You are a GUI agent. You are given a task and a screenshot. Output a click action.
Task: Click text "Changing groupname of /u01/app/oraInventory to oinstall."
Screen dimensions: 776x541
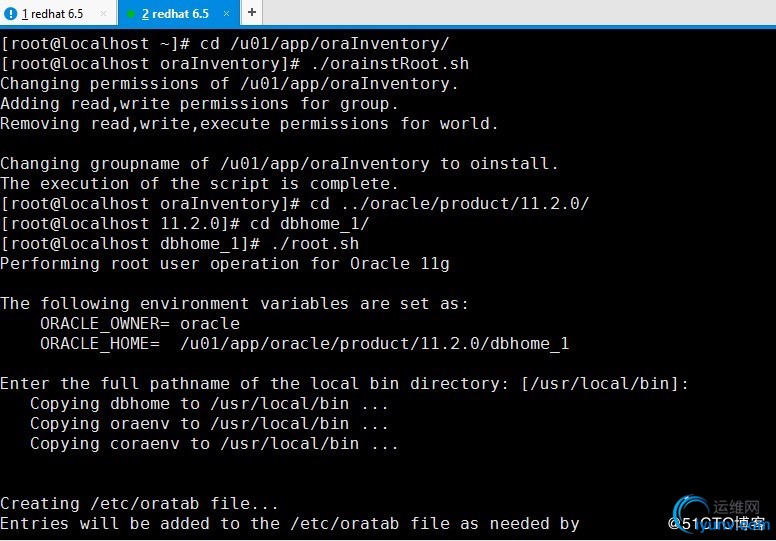279,164
